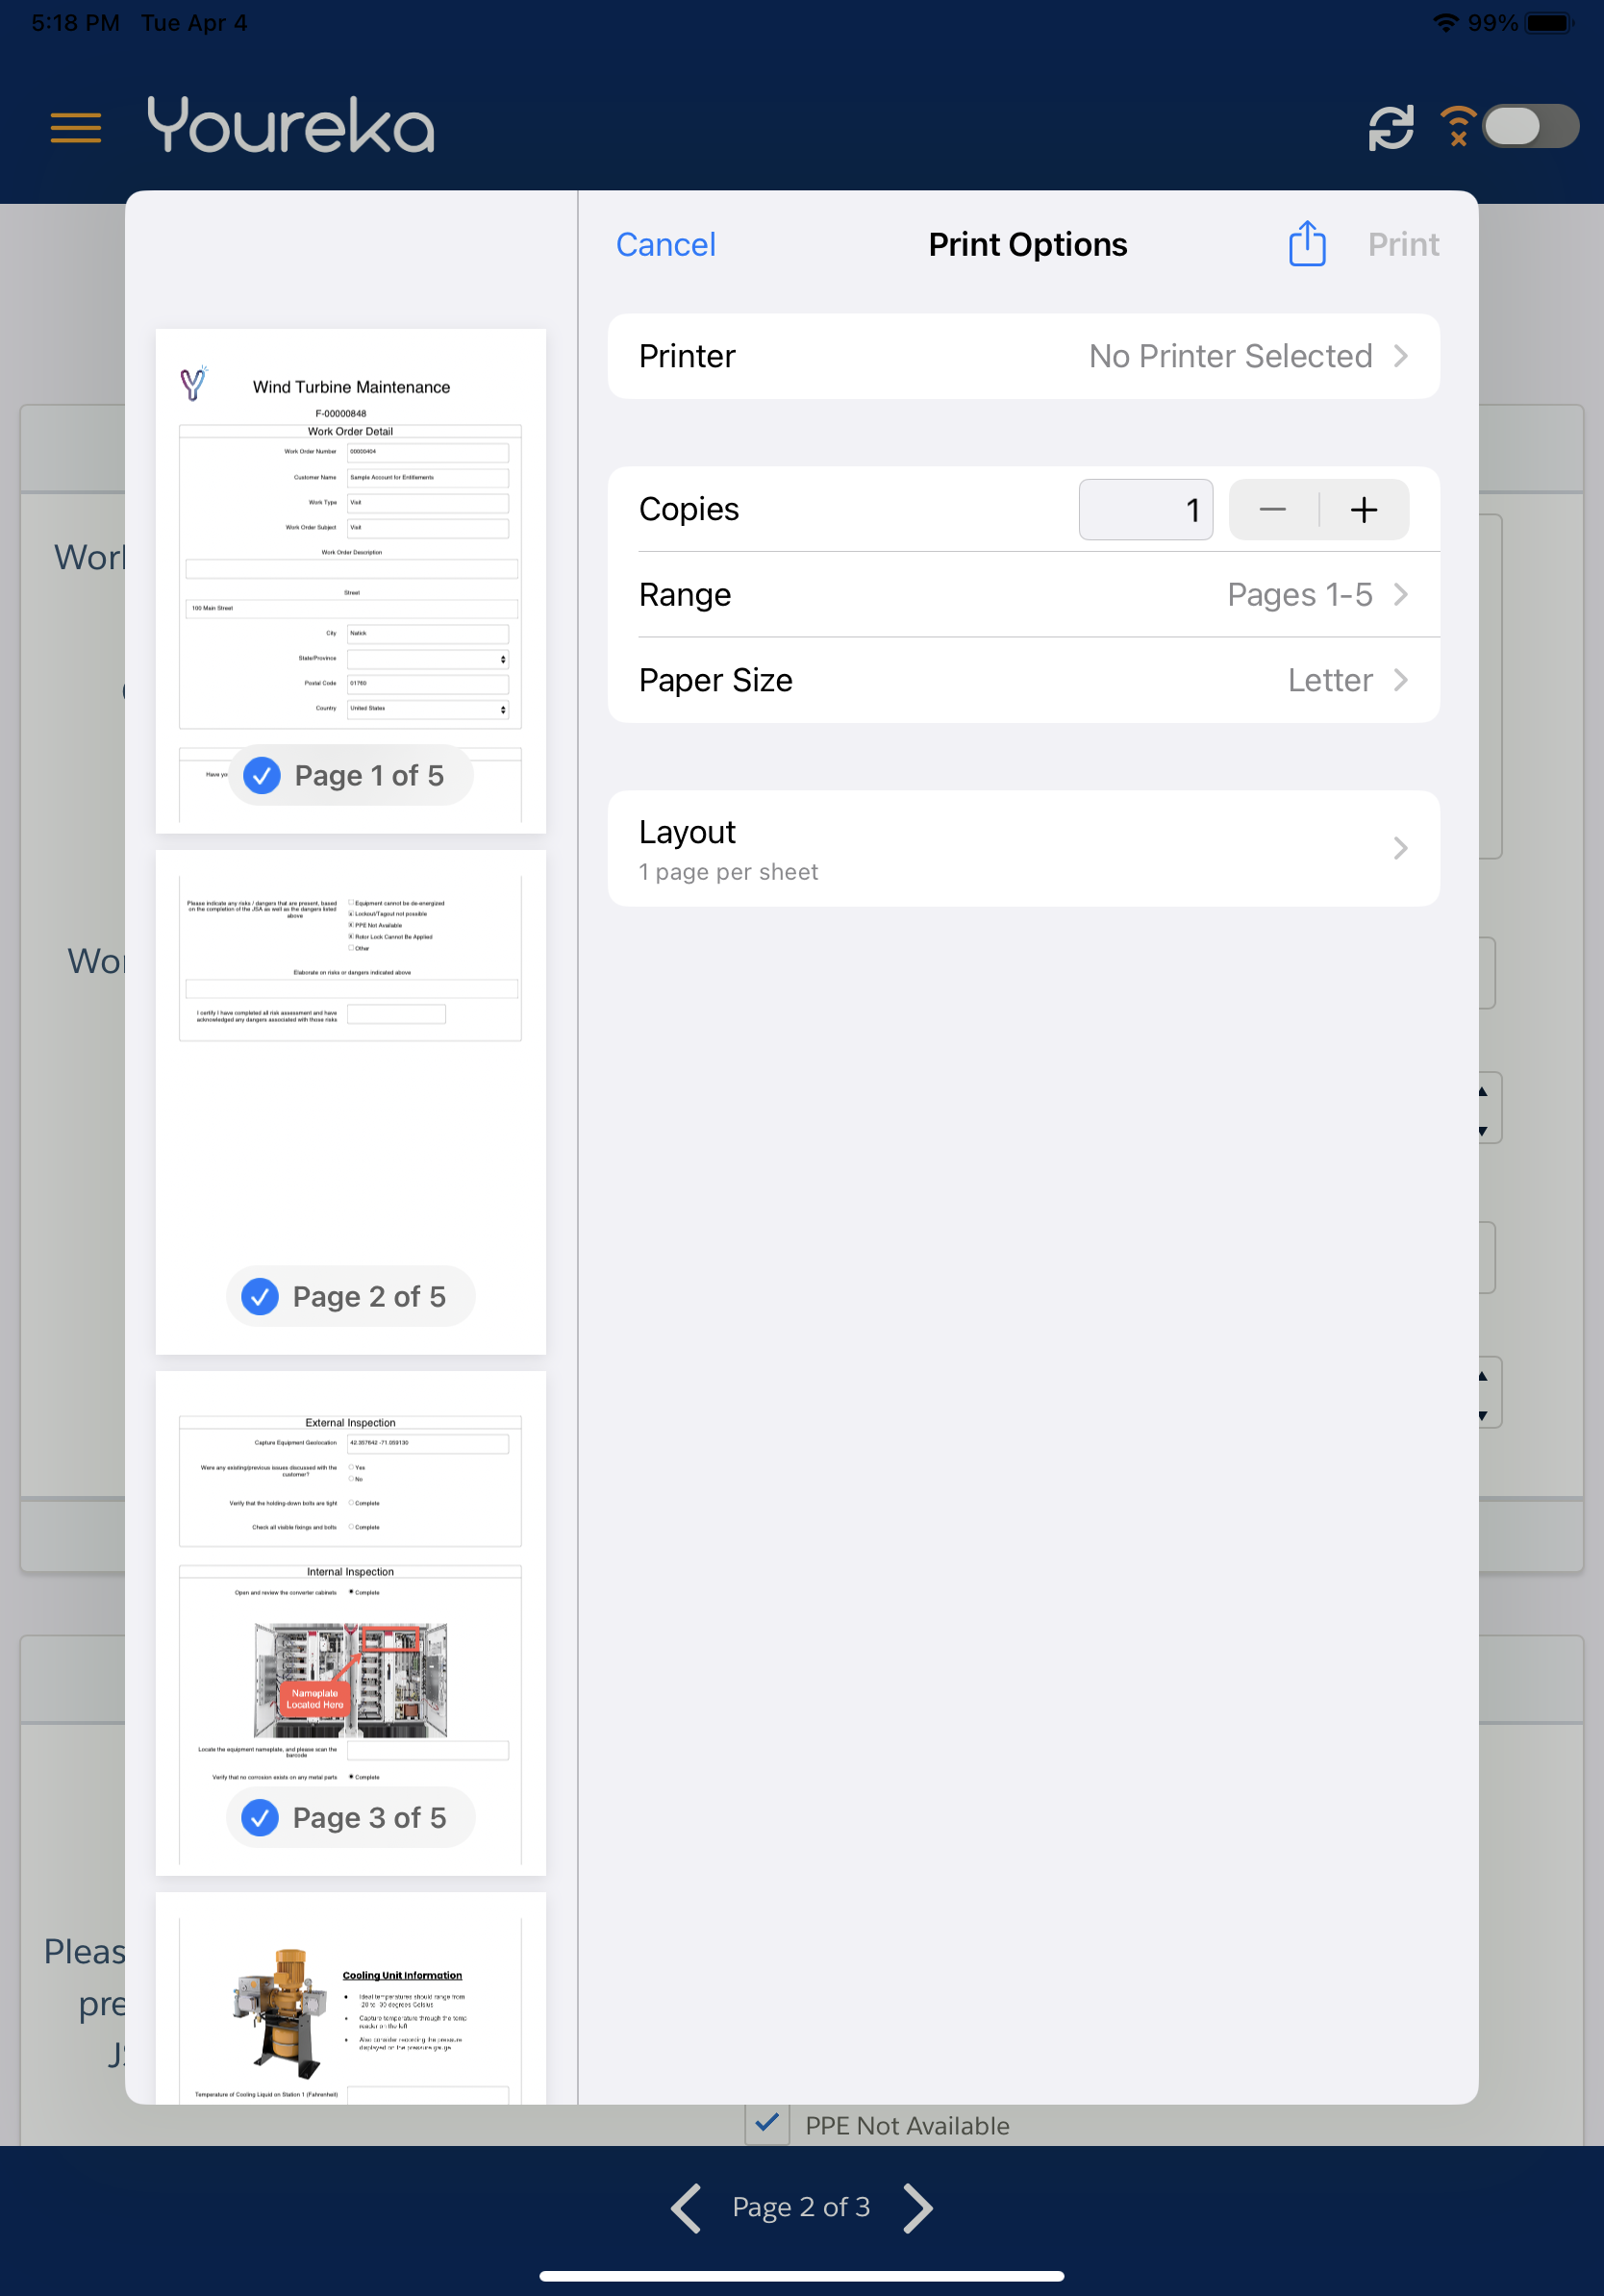Viewport: 1604px width, 2296px height.
Task: Decrease copies with the minus button
Action: pos(1273,510)
